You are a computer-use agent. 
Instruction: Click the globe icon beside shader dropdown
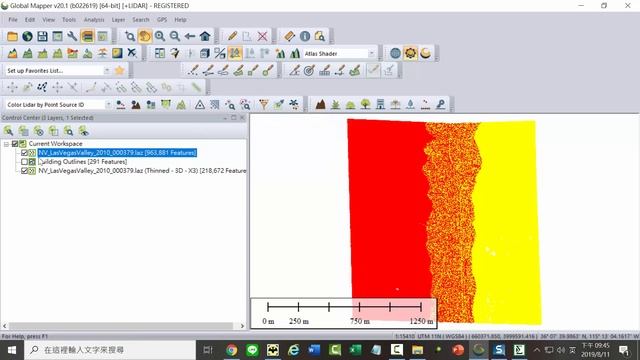[x=395, y=53]
